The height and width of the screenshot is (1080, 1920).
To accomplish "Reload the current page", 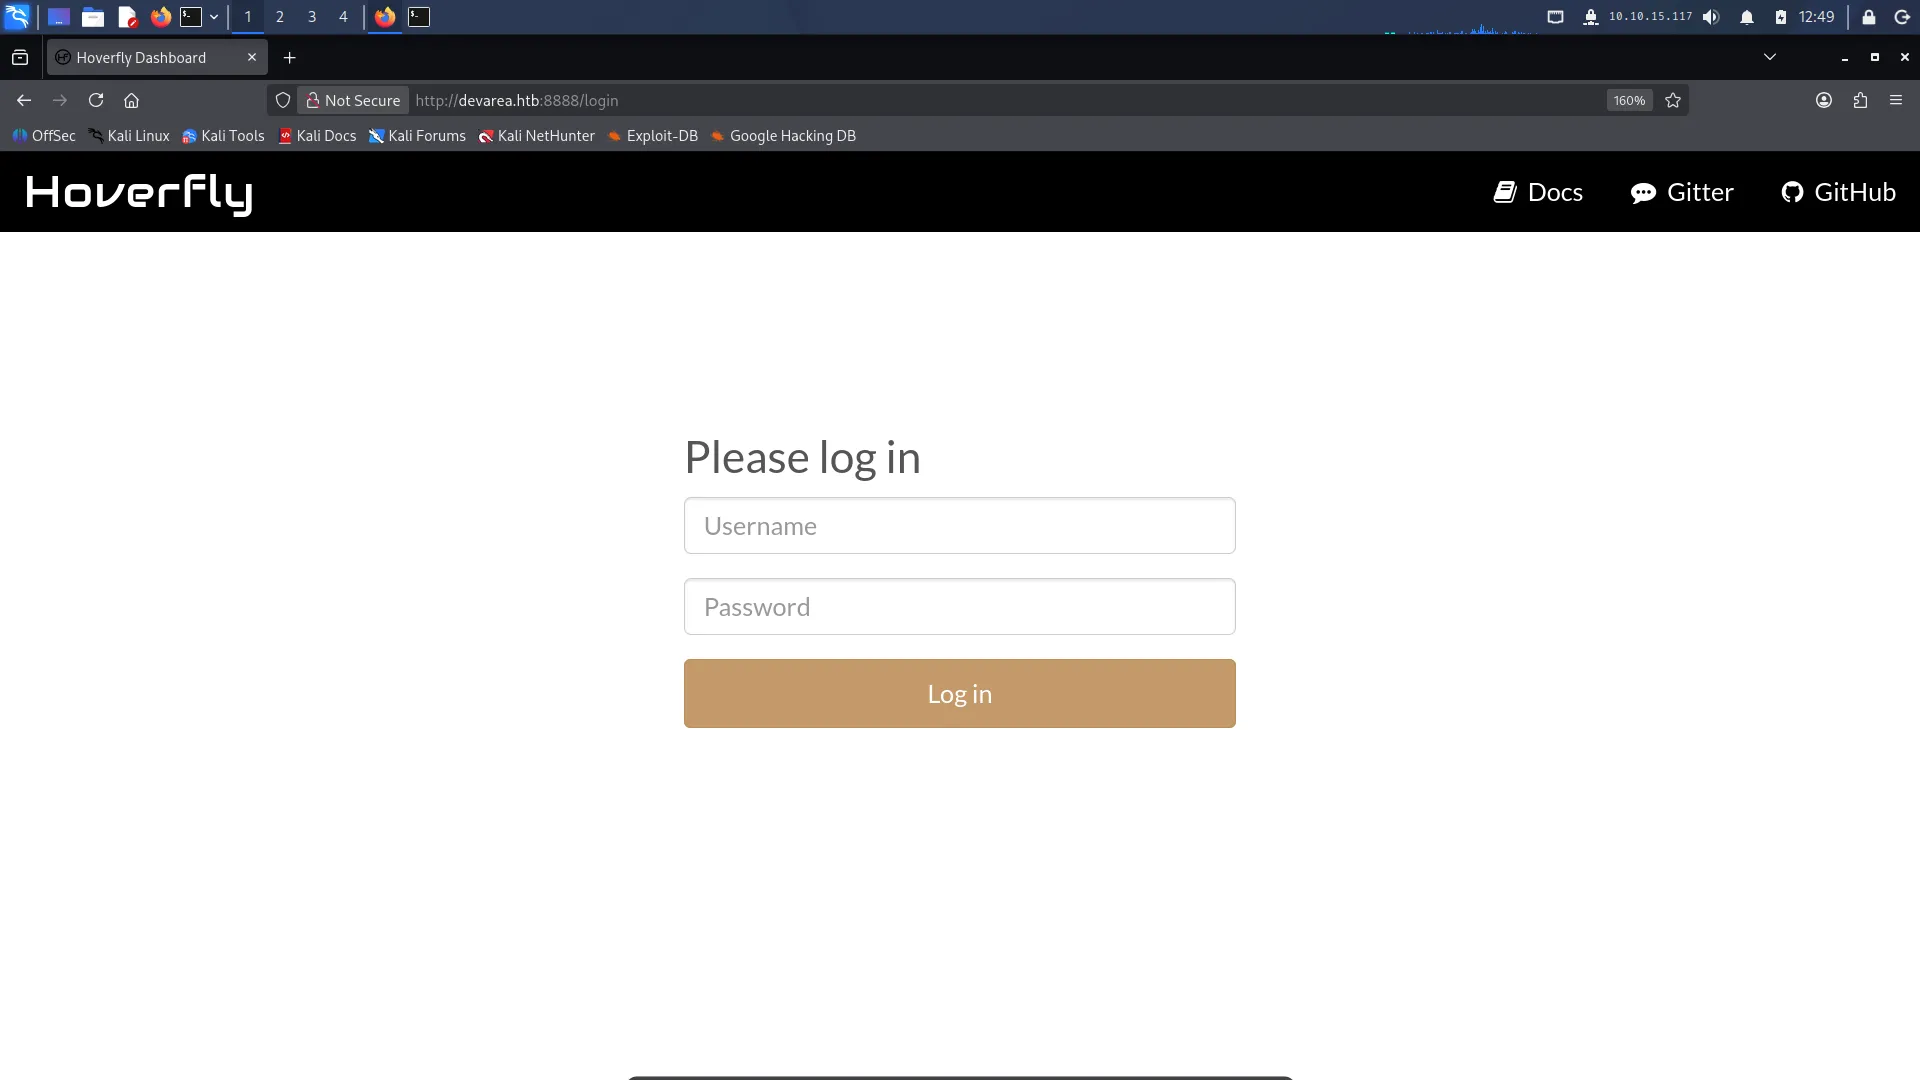I will coord(96,100).
